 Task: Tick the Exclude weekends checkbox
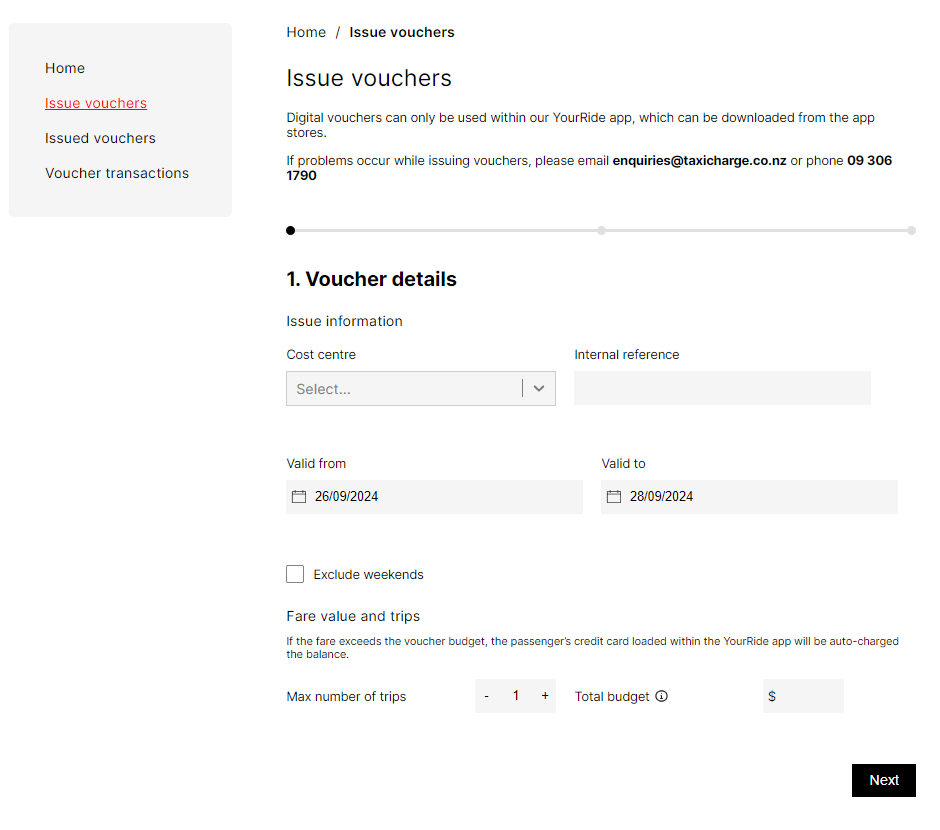coord(295,574)
